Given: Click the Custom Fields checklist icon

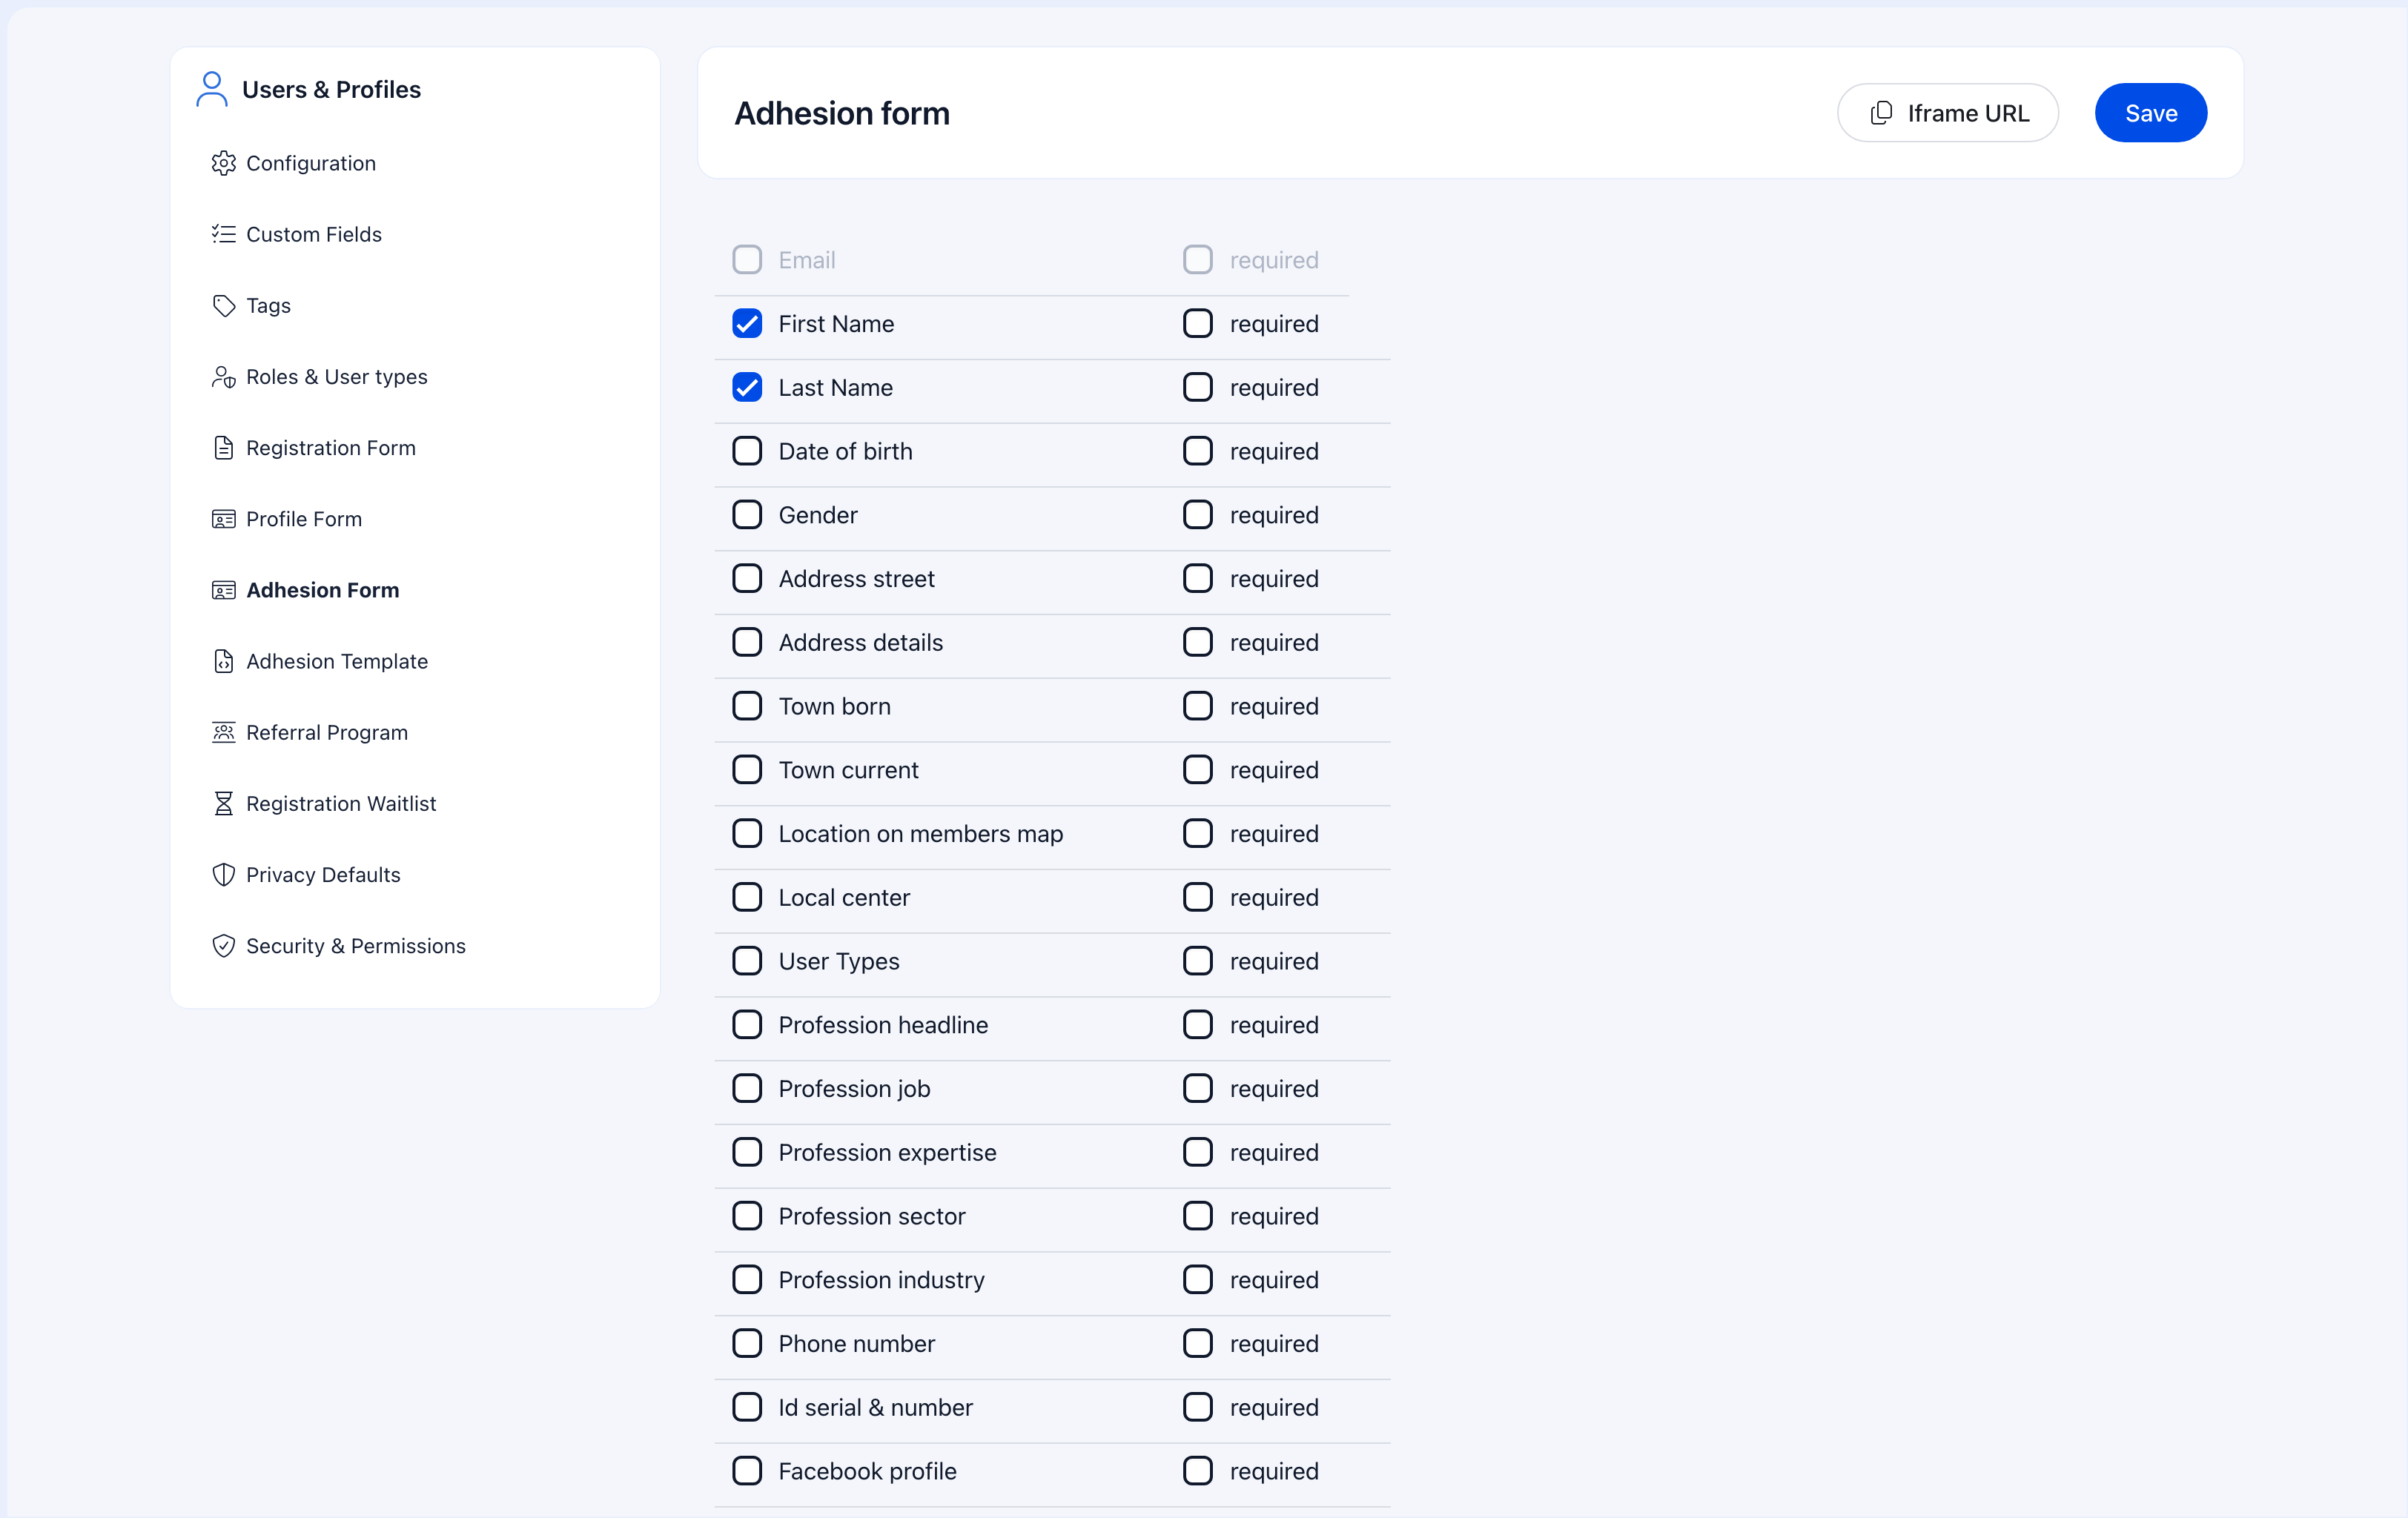Looking at the screenshot, I should [x=223, y=234].
